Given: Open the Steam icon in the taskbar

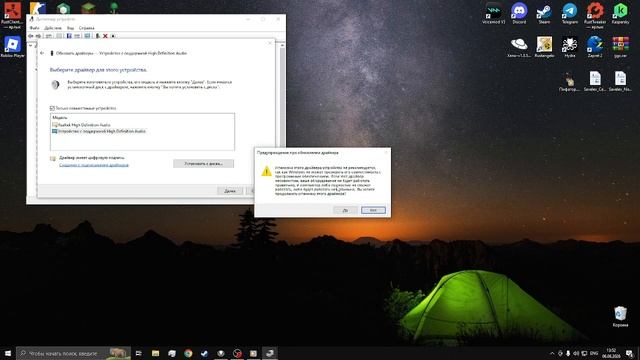Looking at the screenshot, I should click(x=204, y=353).
